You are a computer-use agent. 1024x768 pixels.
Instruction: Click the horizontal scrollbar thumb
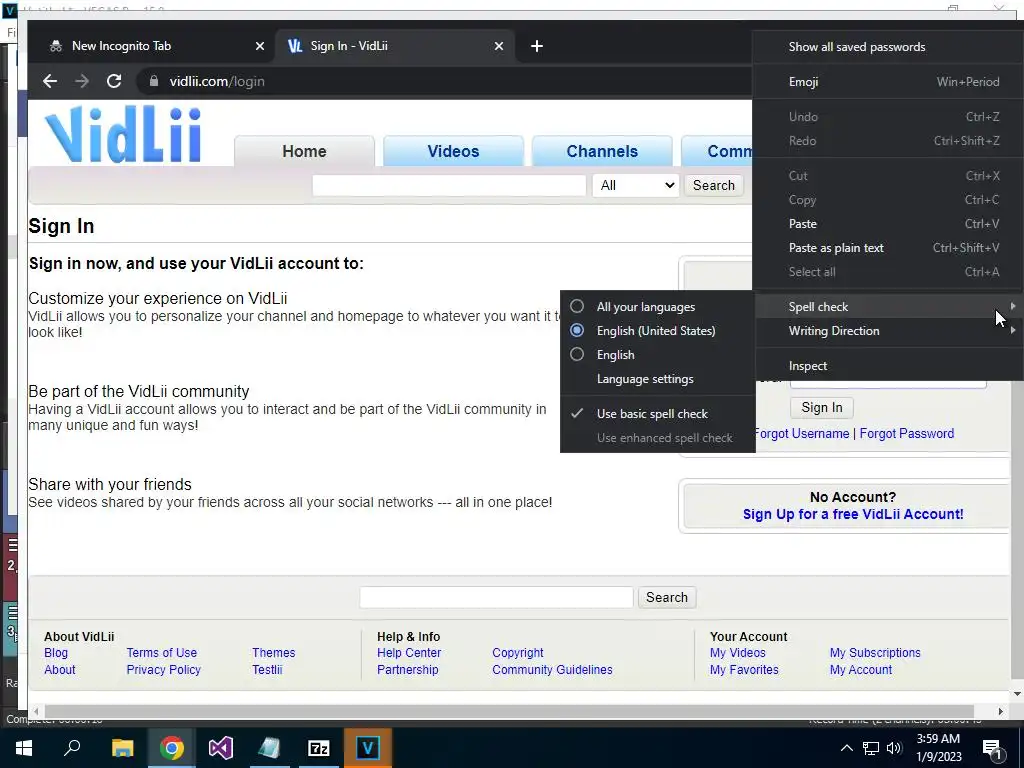[x=509, y=711]
